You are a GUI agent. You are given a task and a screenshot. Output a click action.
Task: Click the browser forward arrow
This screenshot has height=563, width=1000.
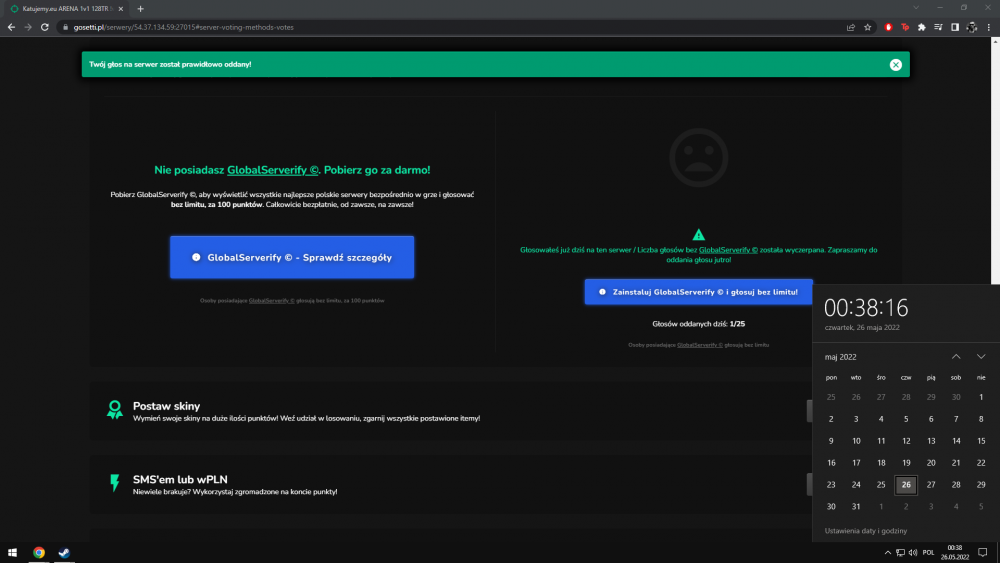tap(28, 27)
